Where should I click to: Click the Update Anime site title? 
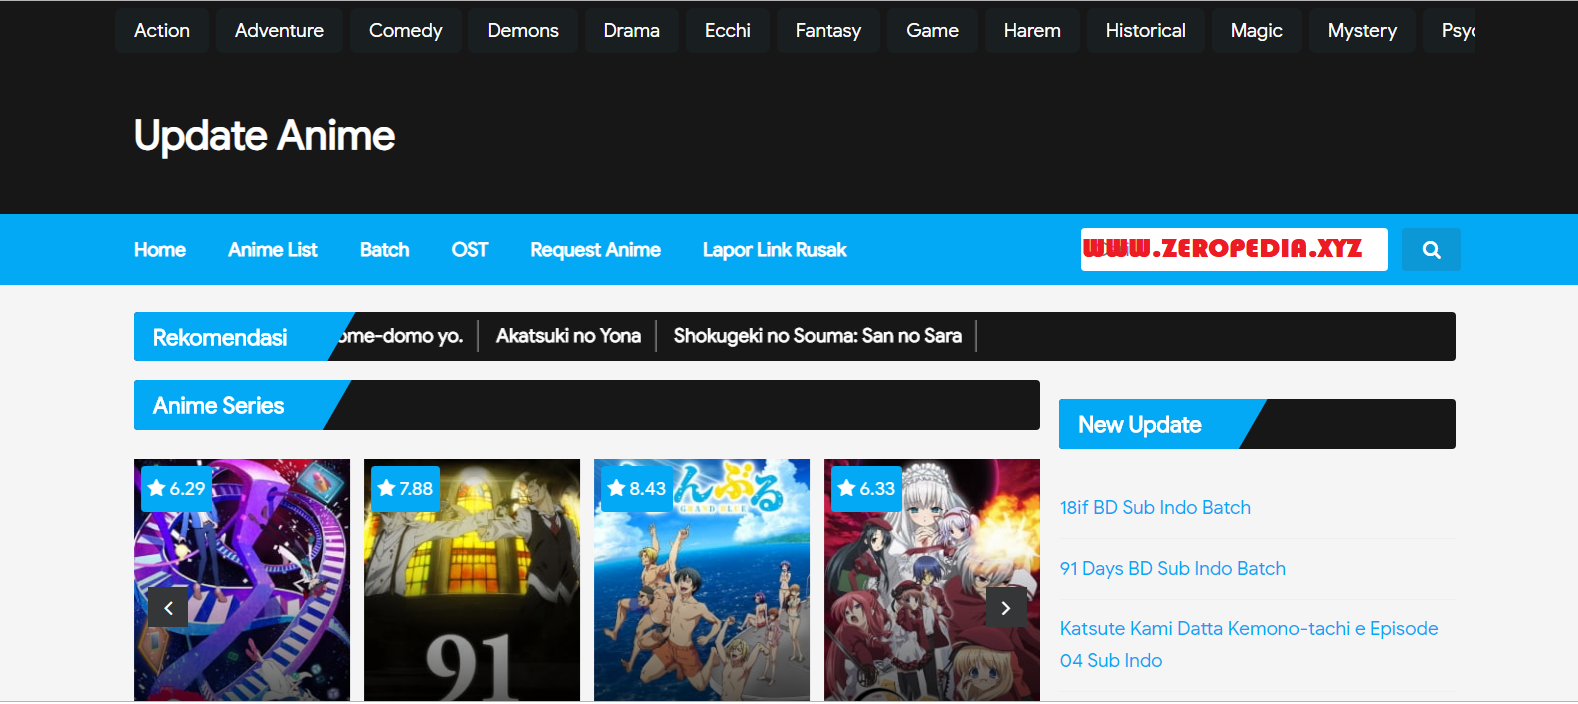click(x=264, y=135)
